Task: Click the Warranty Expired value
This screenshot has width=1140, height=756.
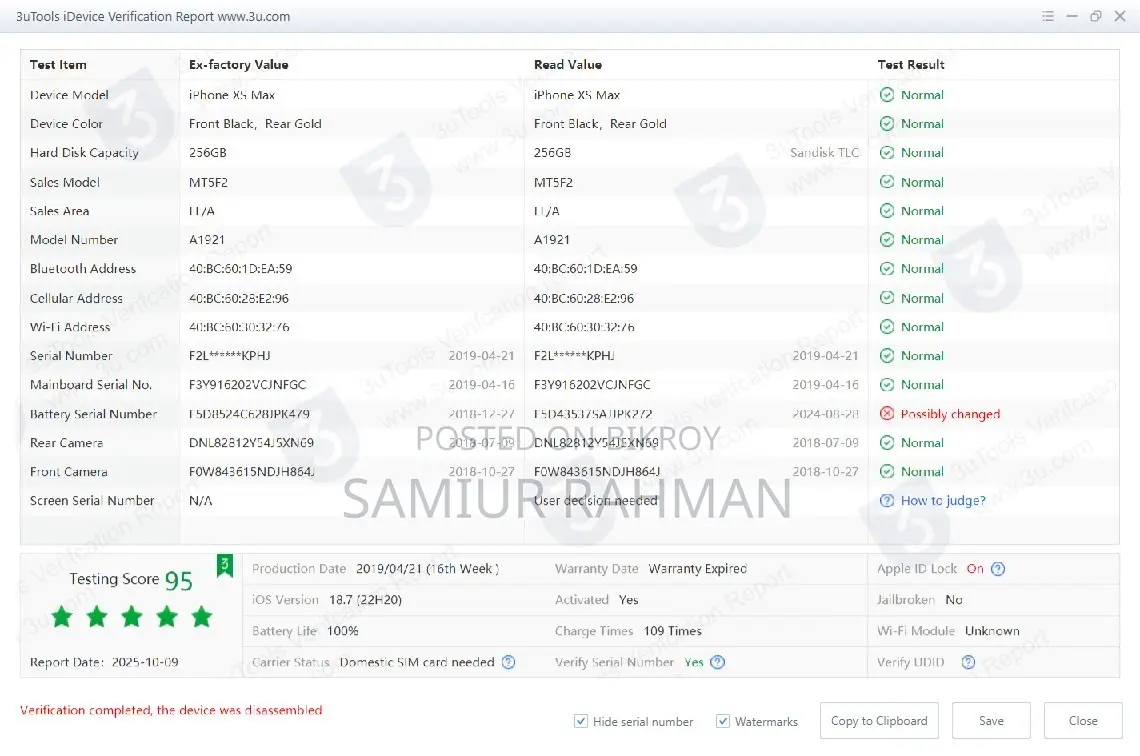Action: (697, 569)
